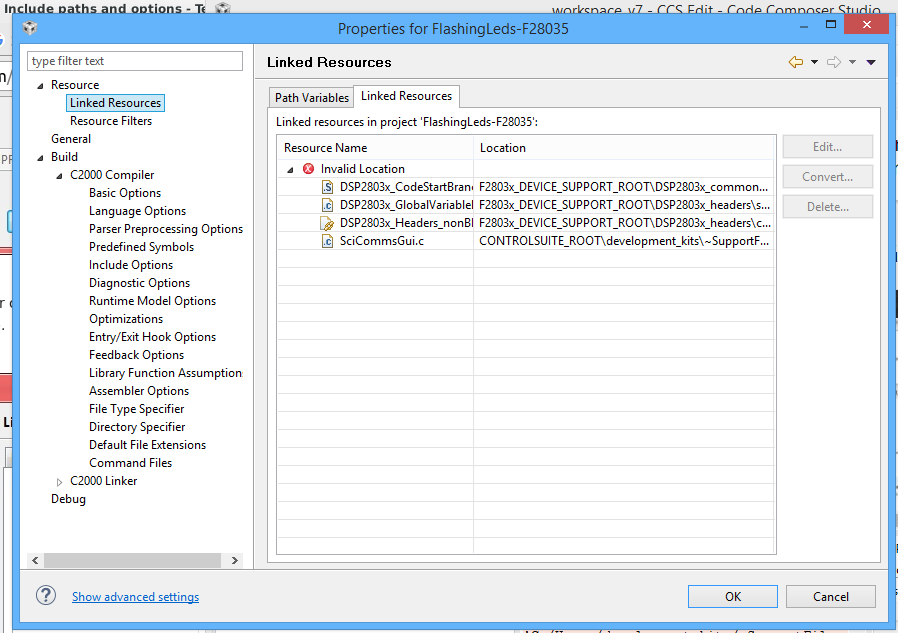Select Debug in the tree
The width and height of the screenshot is (898, 633).
(x=68, y=499)
